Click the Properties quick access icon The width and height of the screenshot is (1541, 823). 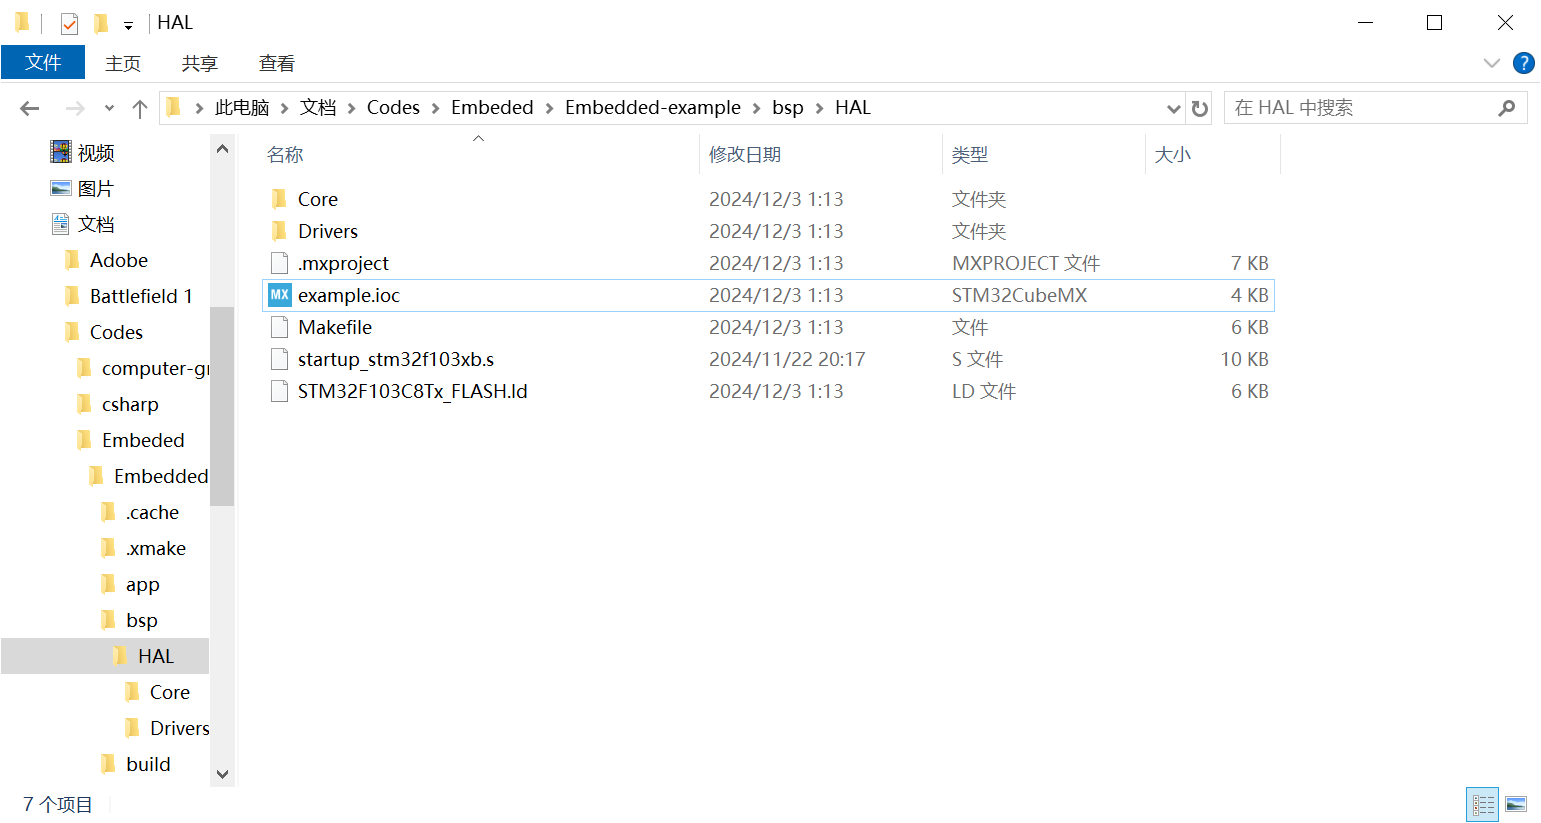coord(69,22)
